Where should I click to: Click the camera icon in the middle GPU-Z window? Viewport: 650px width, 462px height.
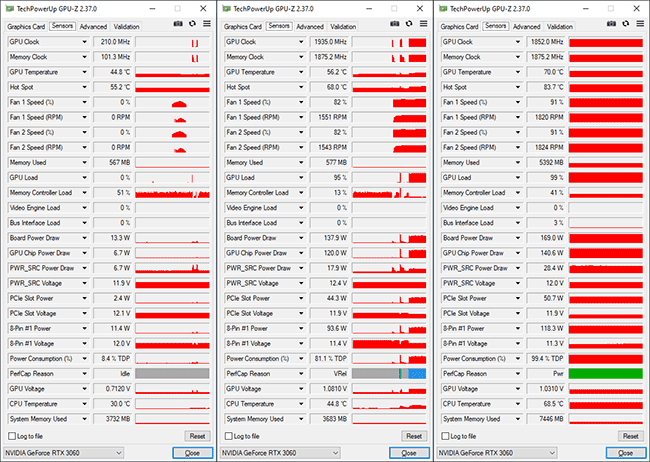[x=393, y=26]
